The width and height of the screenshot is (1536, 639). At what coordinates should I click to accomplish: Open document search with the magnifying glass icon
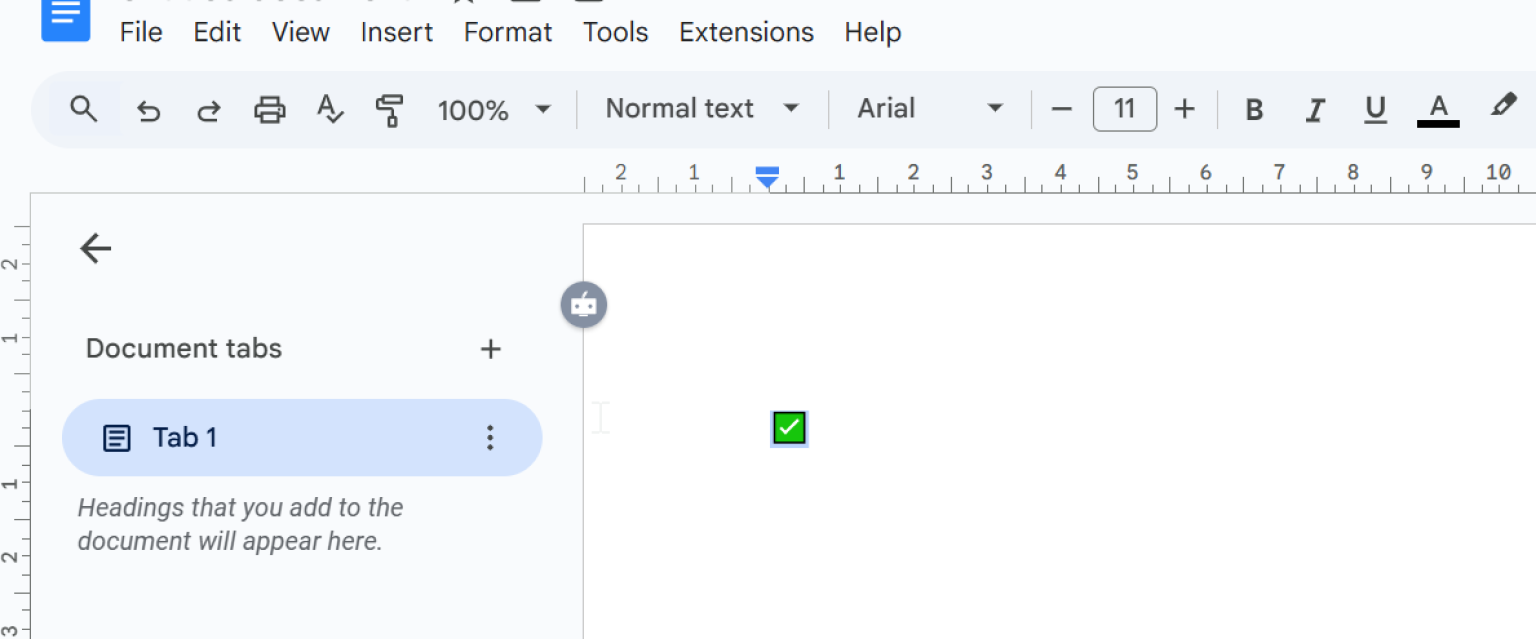[84, 109]
